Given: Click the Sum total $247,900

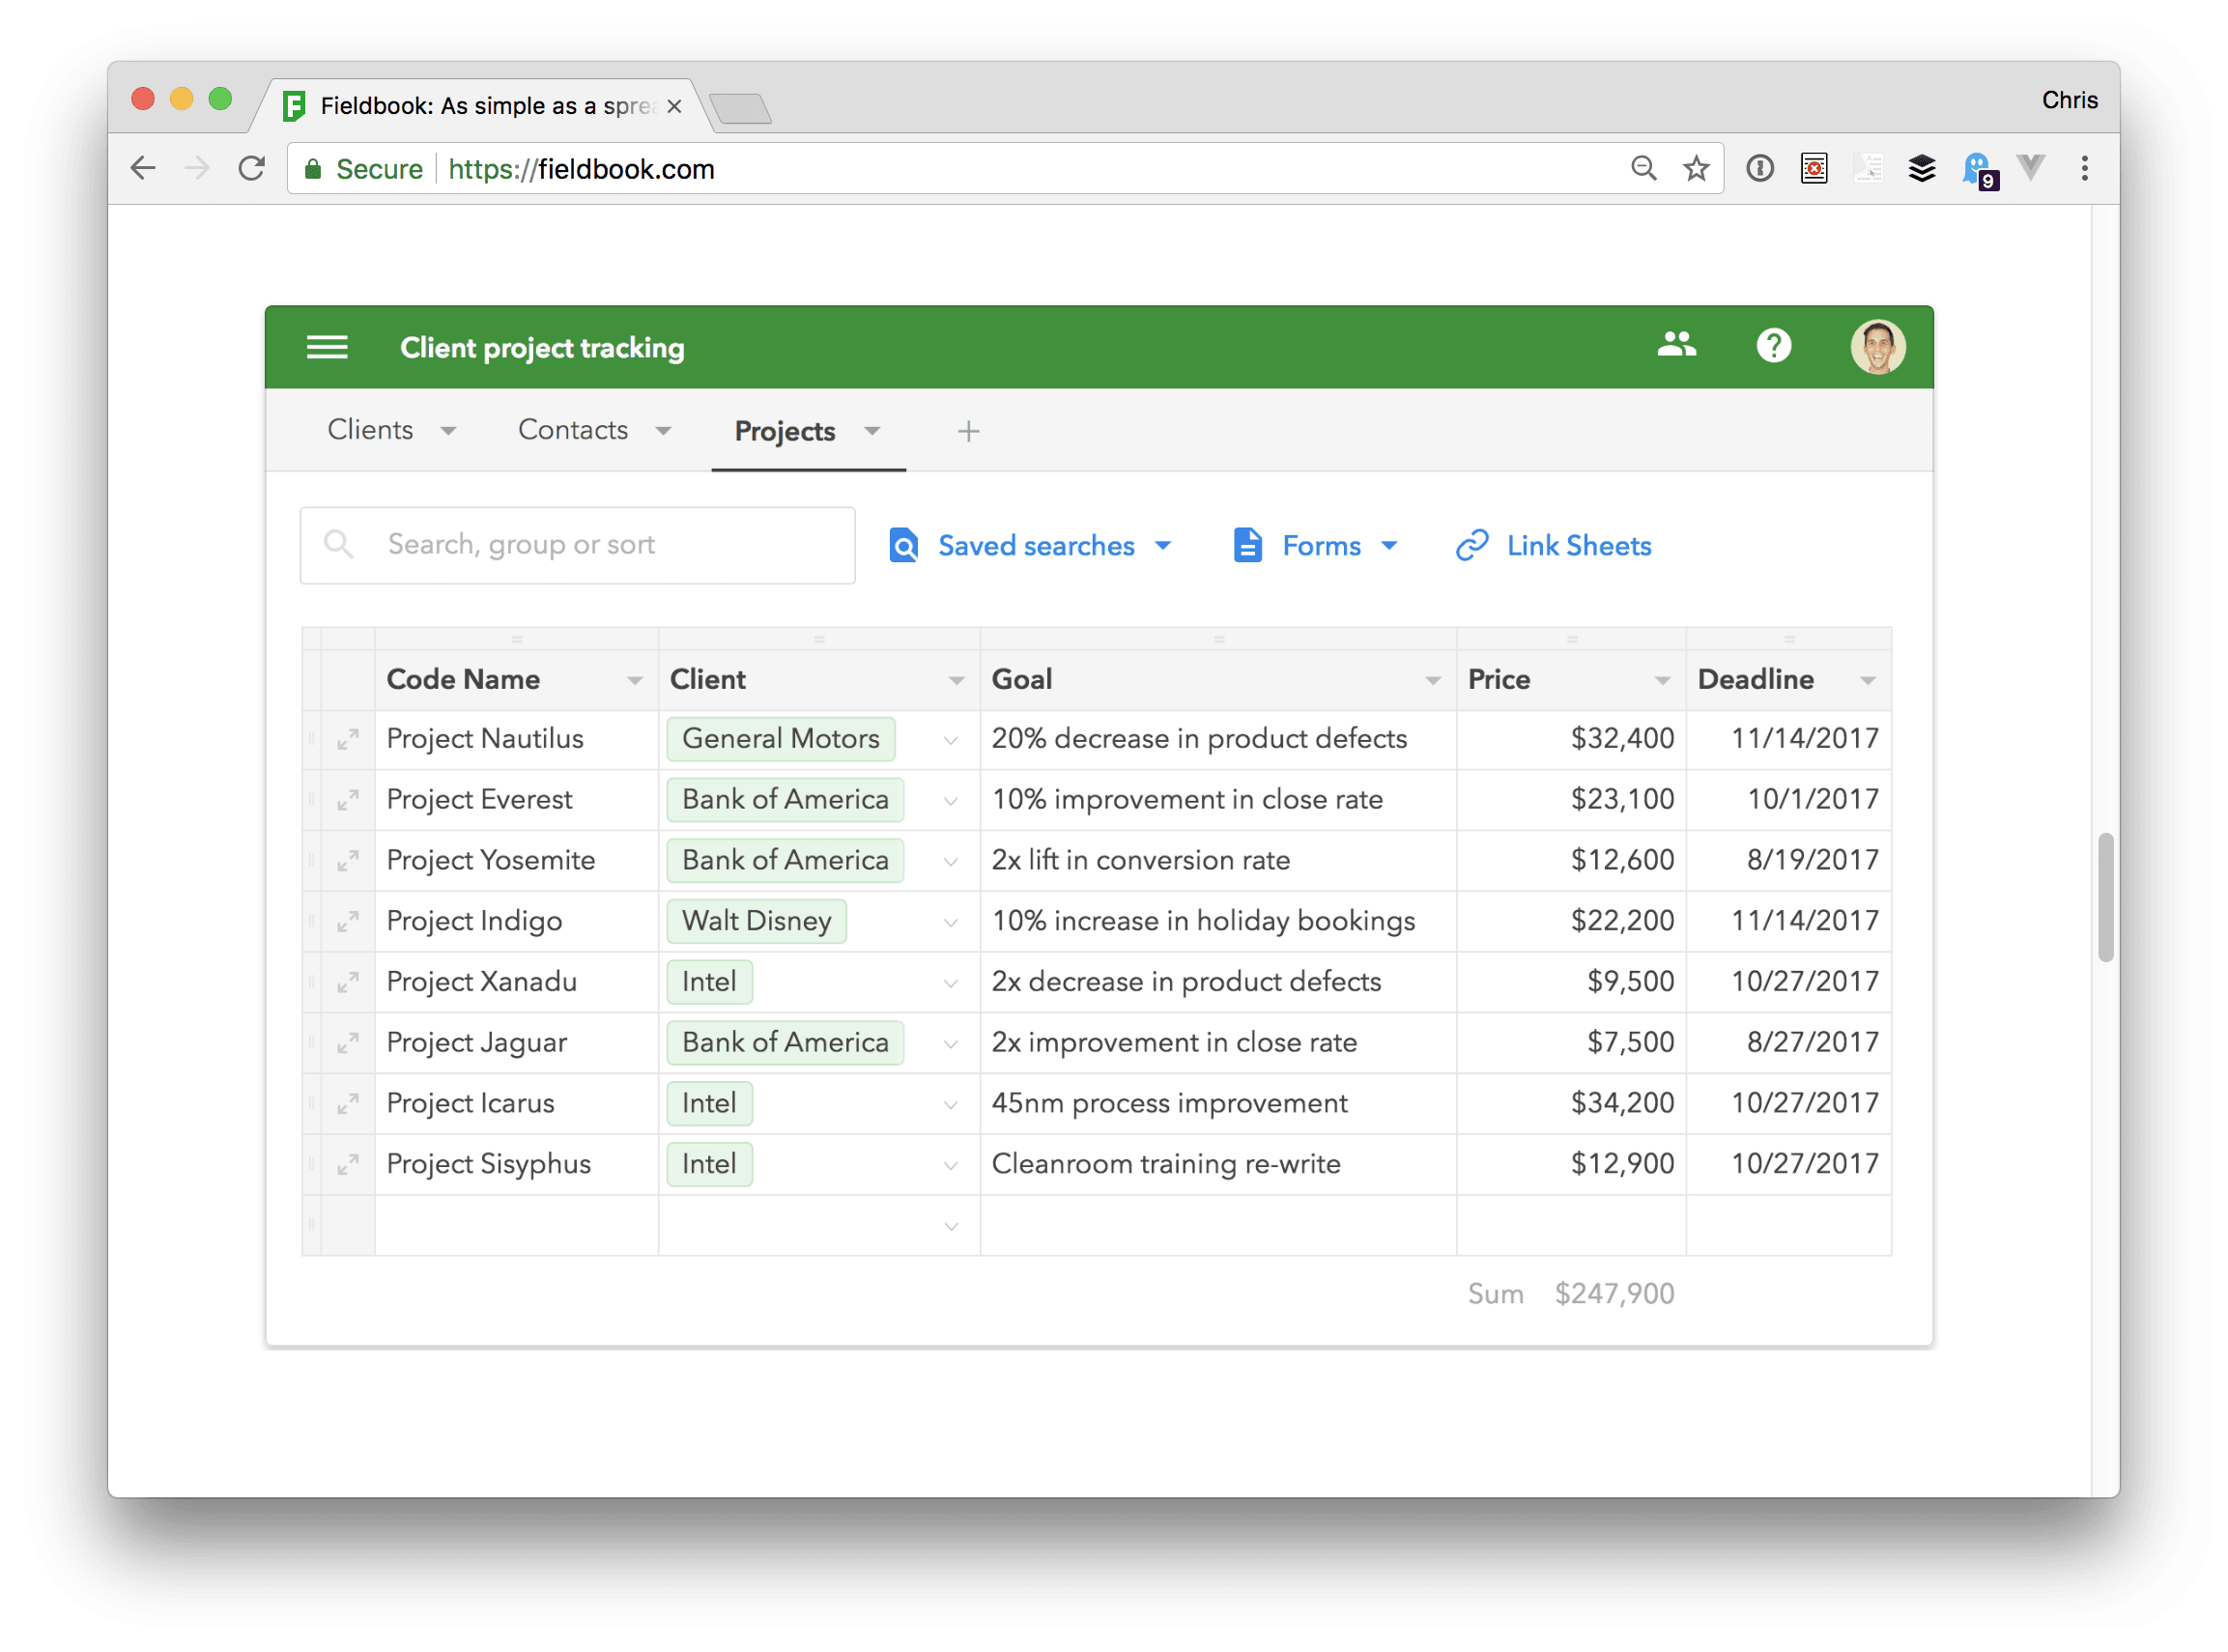Looking at the screenshot, I should pyautogui.click(x=1614, y=1294).
